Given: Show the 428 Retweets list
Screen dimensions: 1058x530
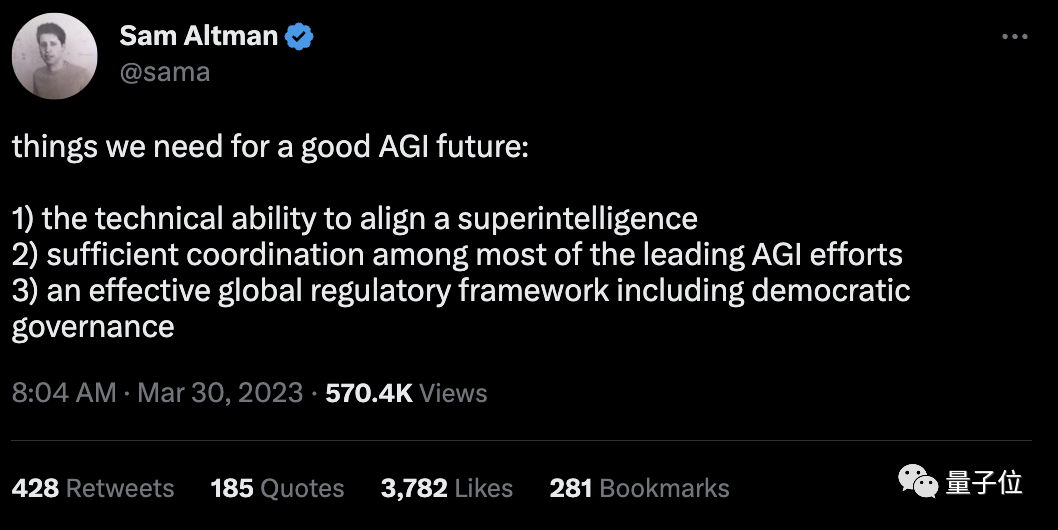Looking at the screenshot, I should [93, 488].
